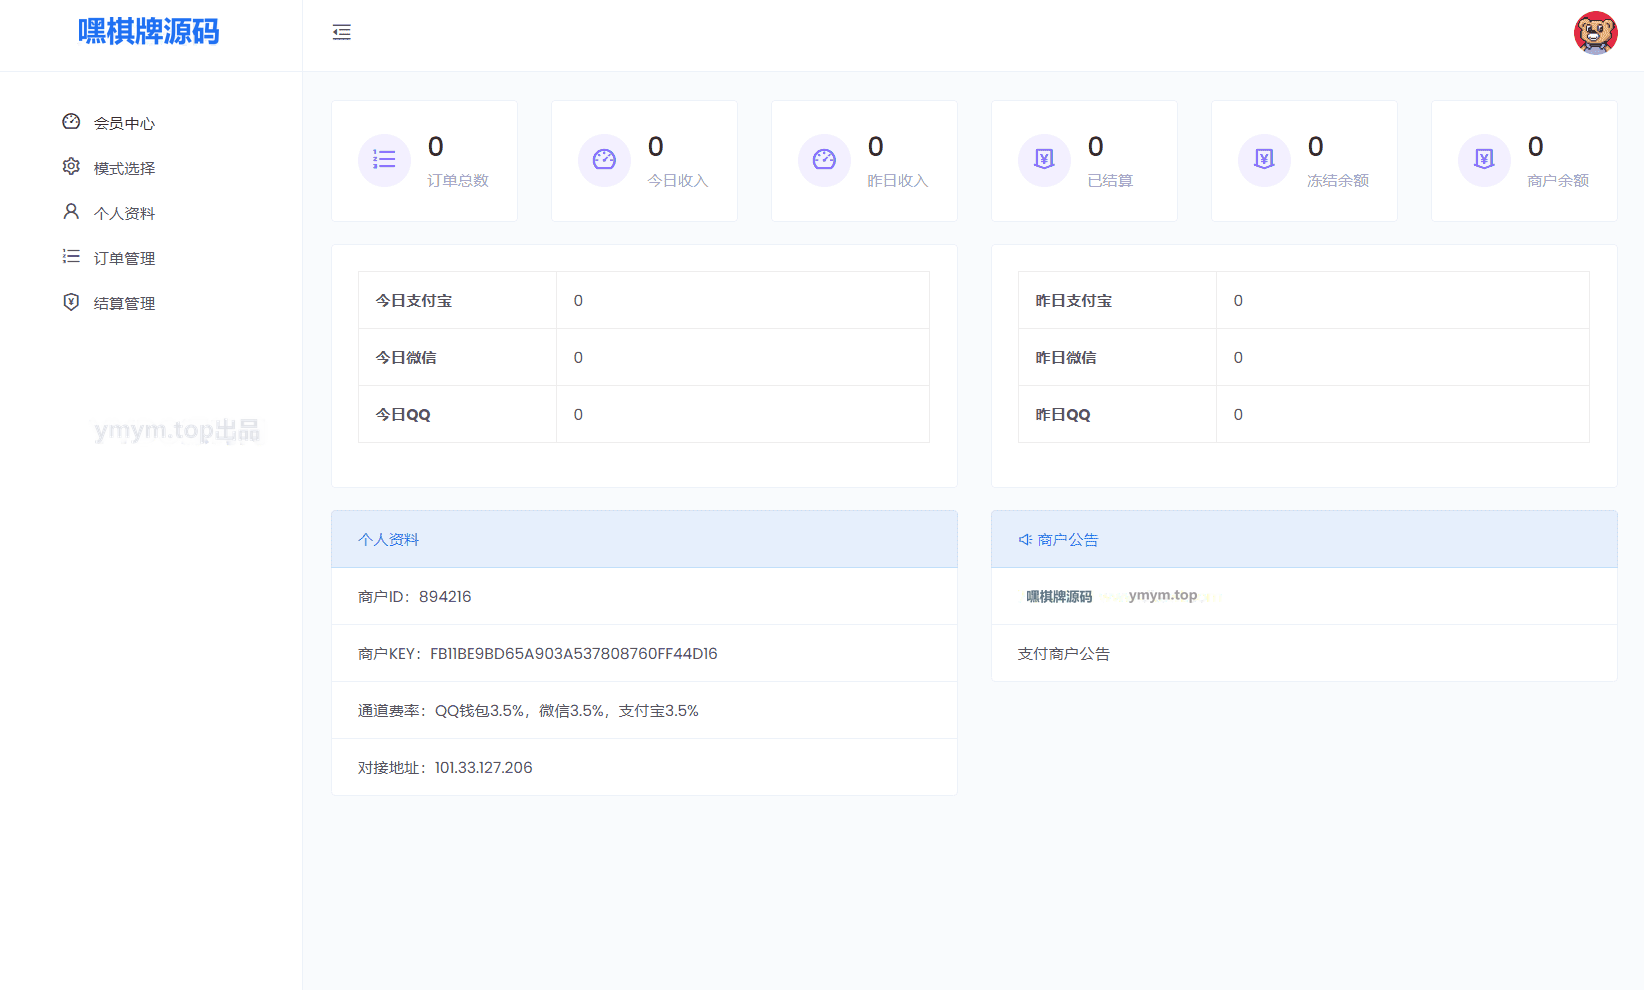Screen dimensions: 1644x990
Task: Click the 昨日QQ row label
Action: point(1063,415)
